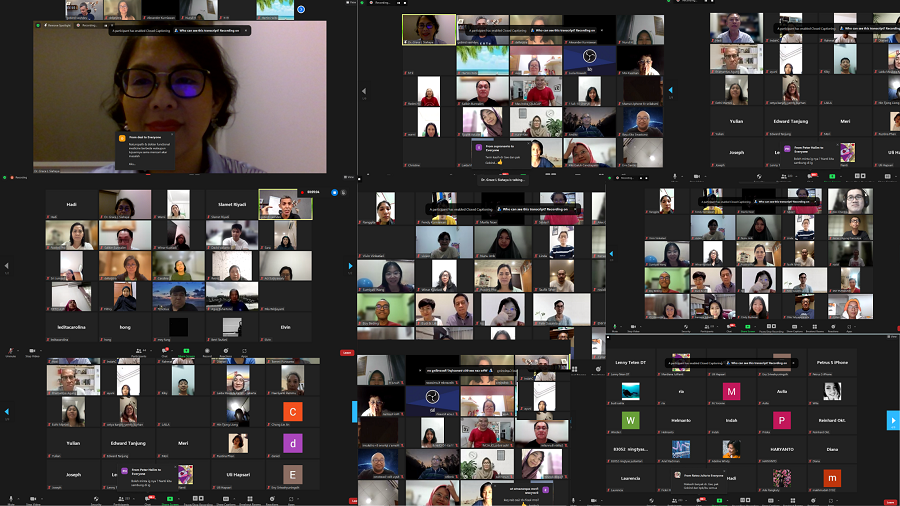
Task: Stop recording with blue button near timer
Action: (335, 192)
